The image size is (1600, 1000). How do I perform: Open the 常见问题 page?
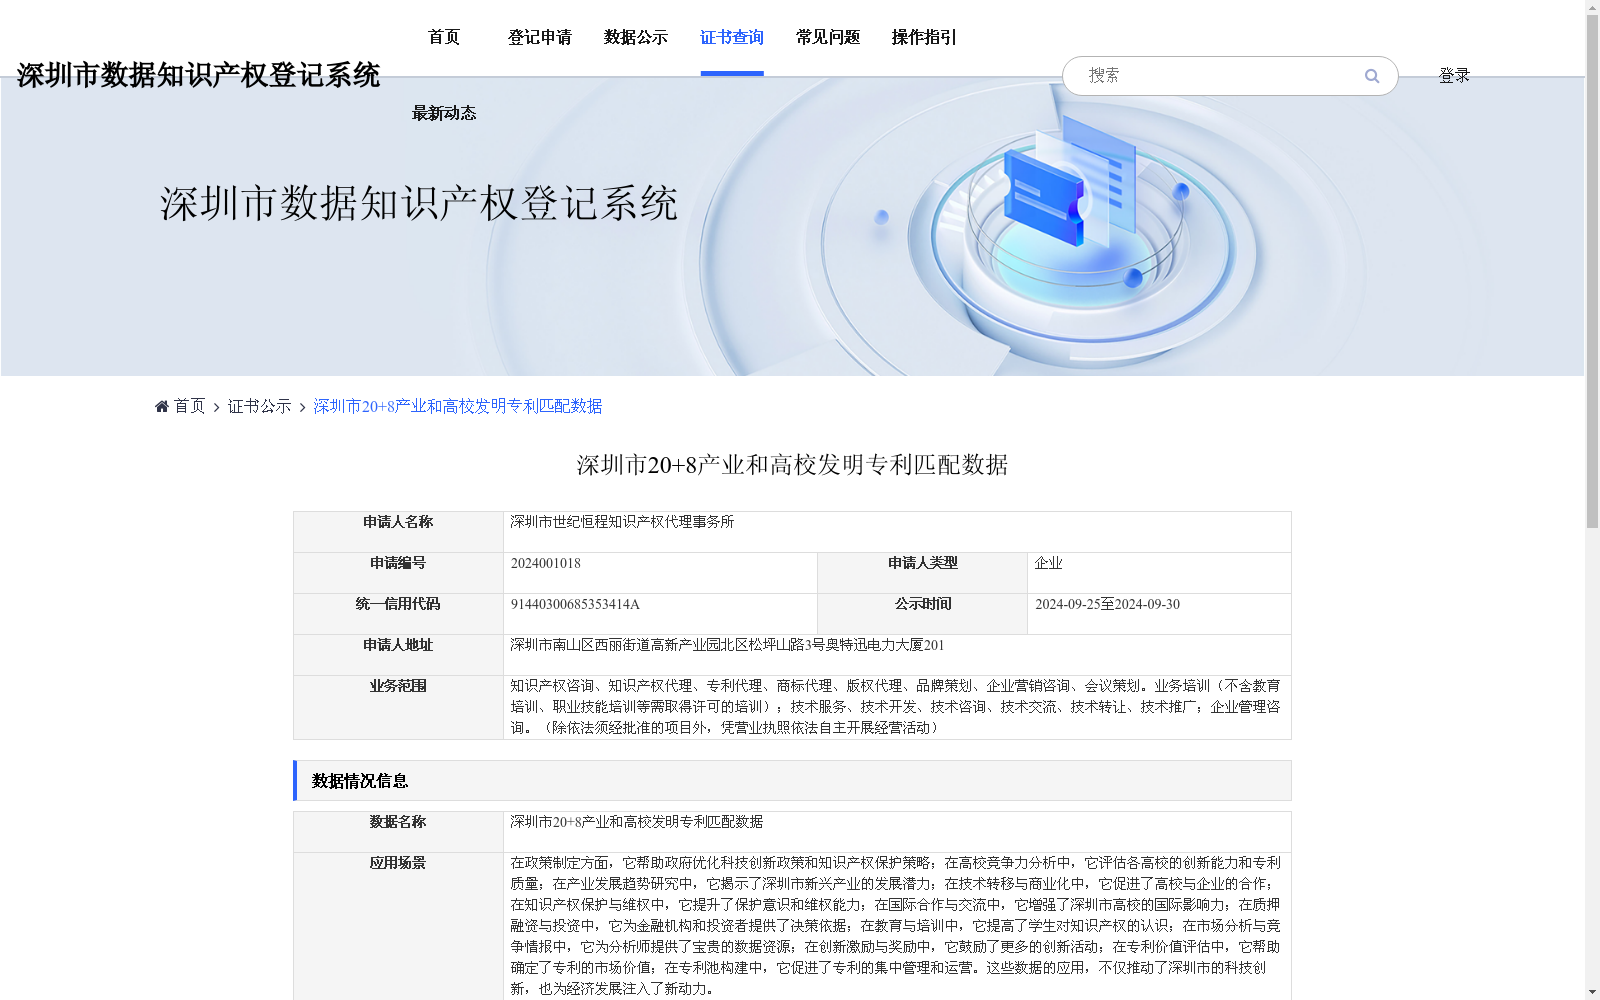click(x=828, y=37)
